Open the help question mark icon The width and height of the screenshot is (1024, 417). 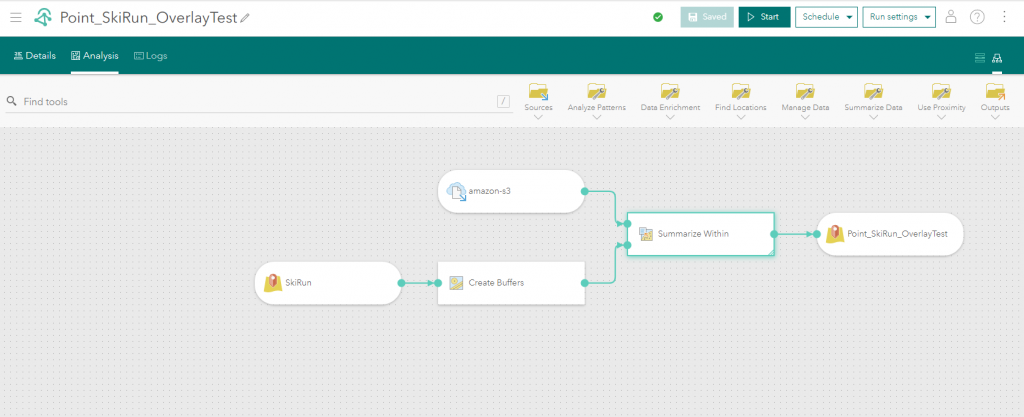pos(977,17)
